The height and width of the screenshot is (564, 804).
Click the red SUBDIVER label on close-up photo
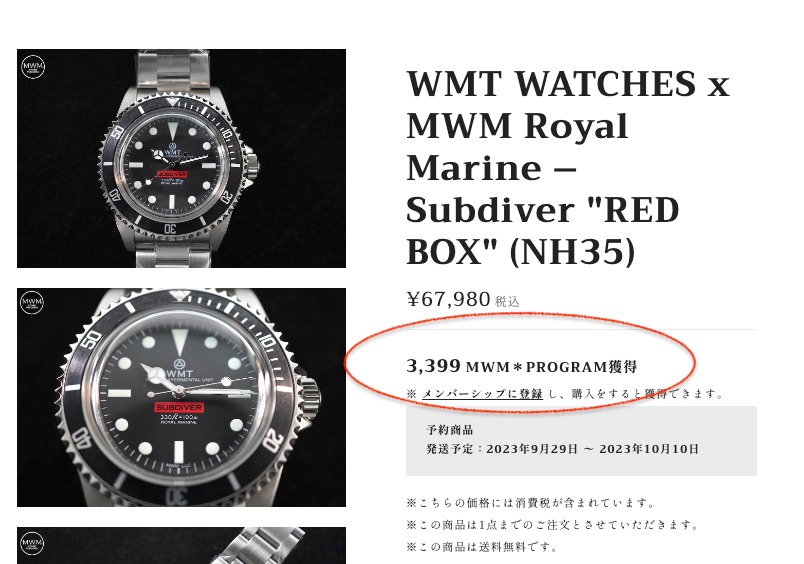tap(179, 407)
